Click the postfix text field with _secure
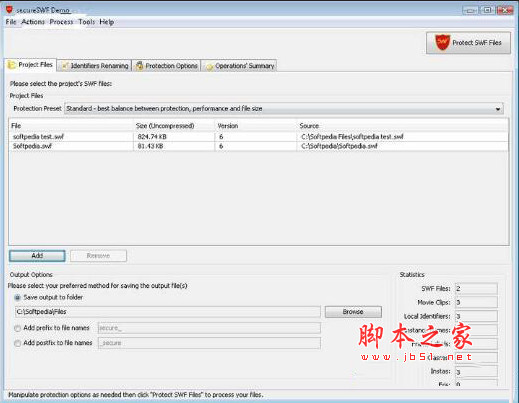 click(x=209, y=343)
